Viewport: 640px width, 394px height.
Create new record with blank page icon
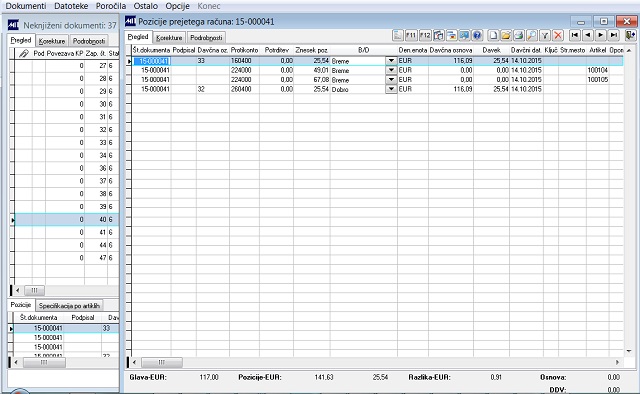pyautogui.click(x=493, y=36)
